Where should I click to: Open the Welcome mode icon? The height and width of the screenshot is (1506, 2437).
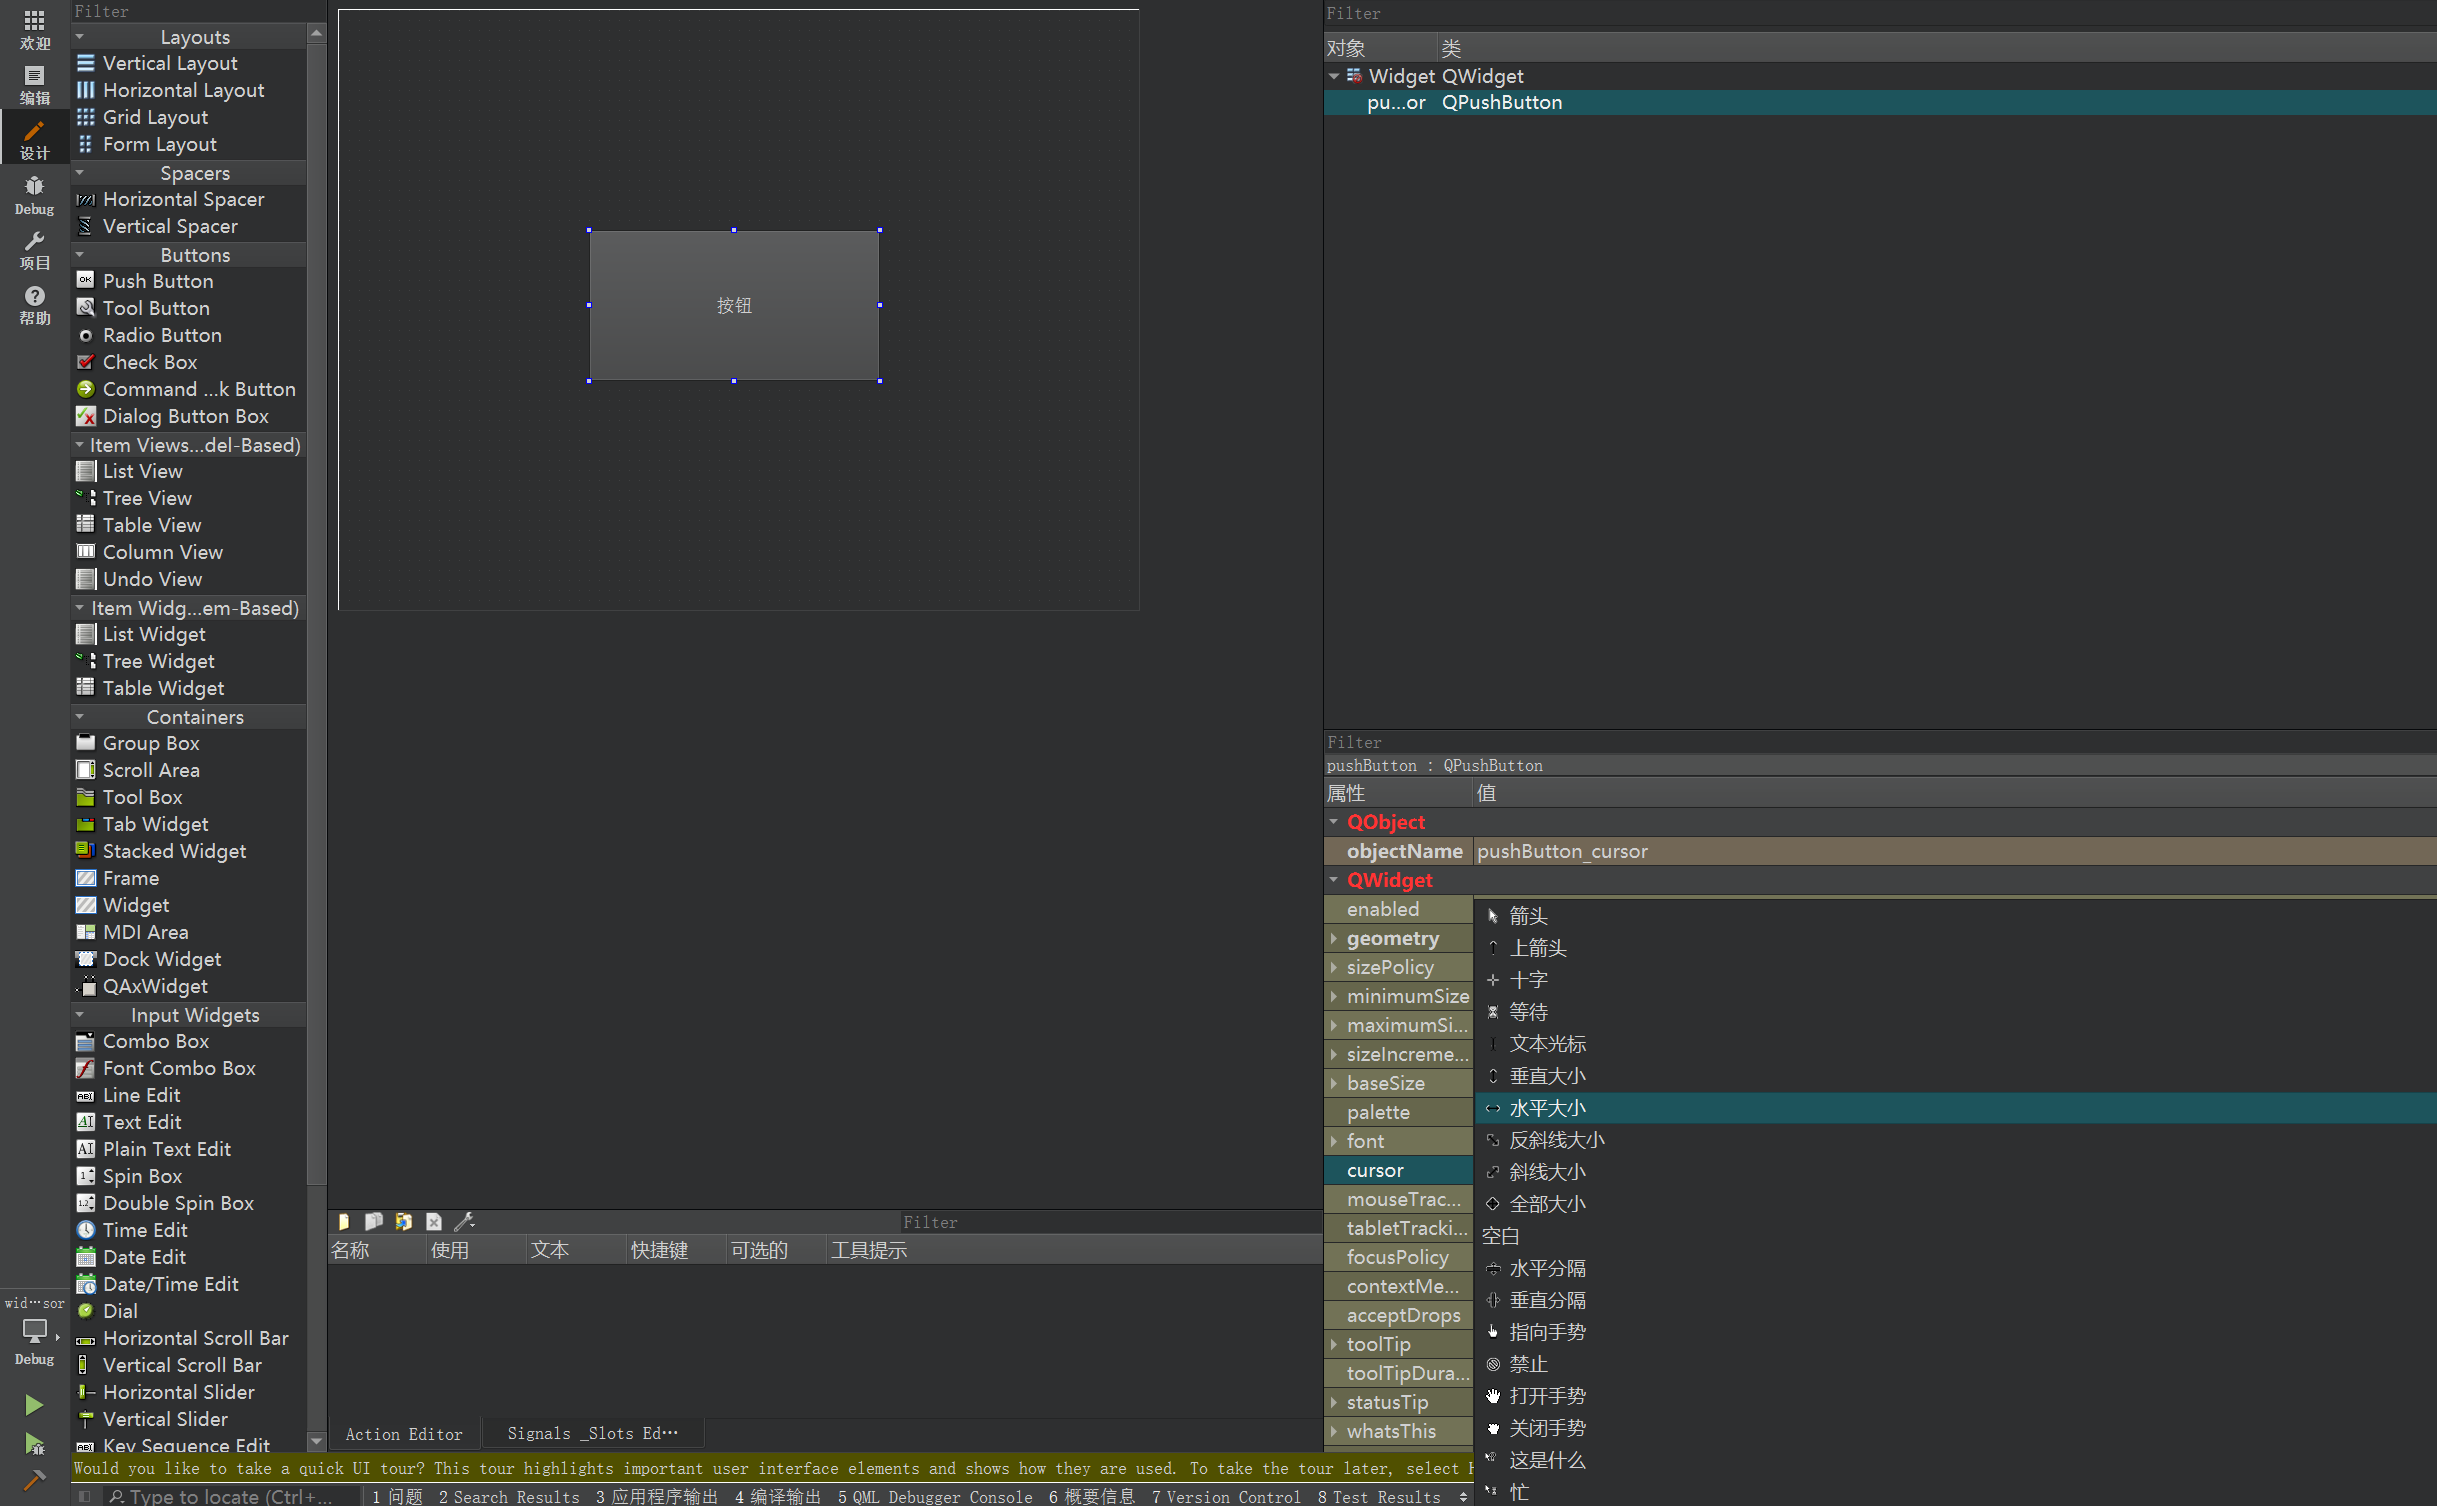point(34,29)
